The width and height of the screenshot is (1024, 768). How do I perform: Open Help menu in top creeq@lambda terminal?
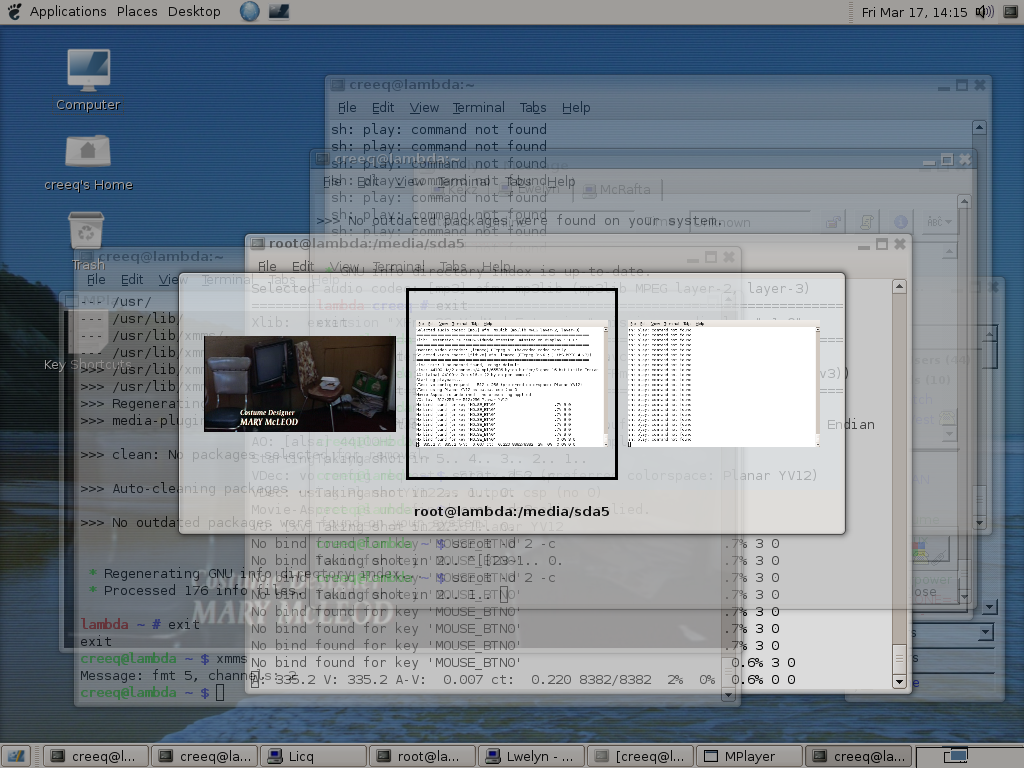click(575, 107)
